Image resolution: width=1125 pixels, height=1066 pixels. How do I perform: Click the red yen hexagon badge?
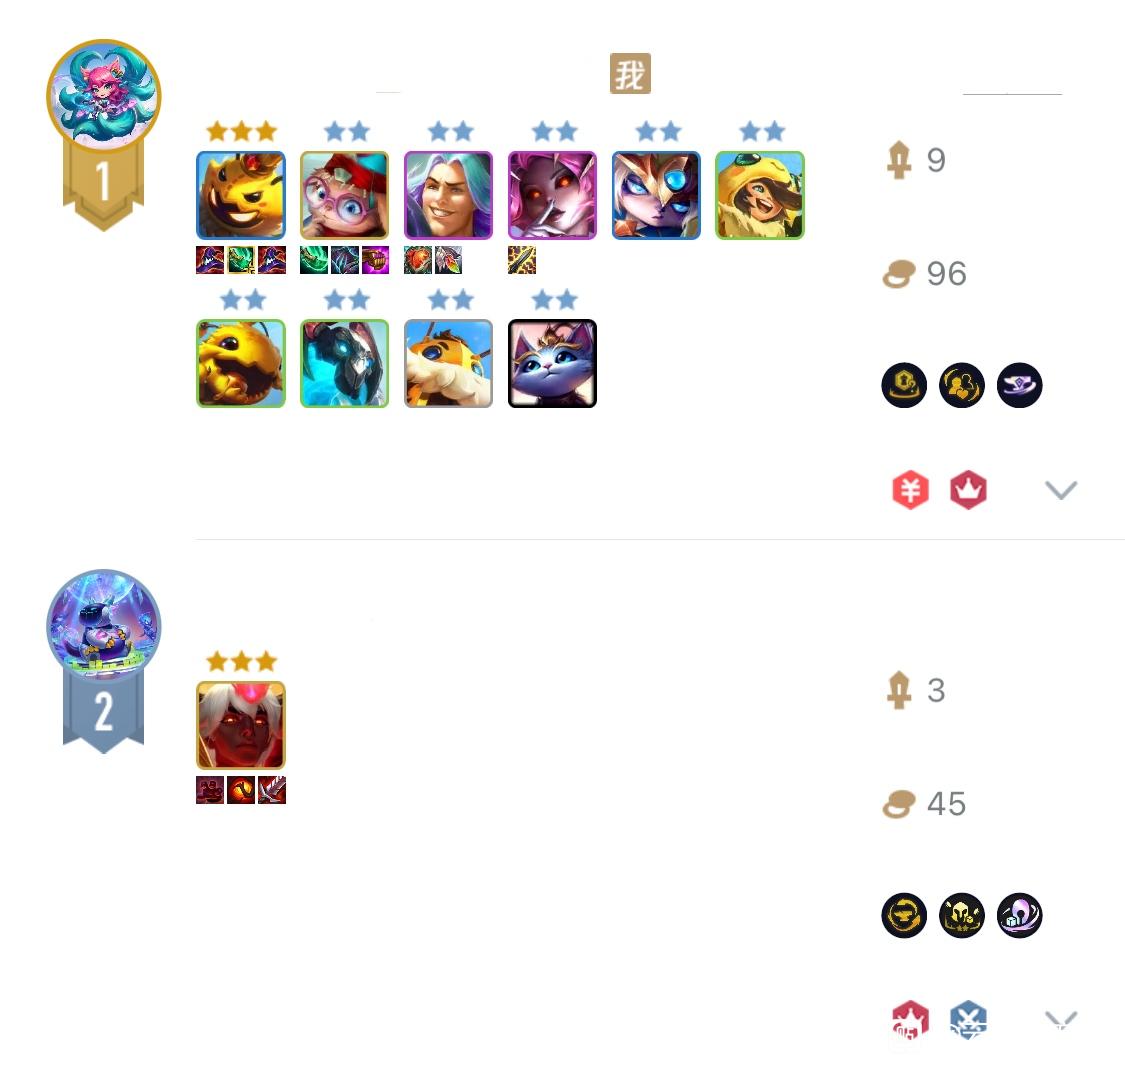pos(910,490)
